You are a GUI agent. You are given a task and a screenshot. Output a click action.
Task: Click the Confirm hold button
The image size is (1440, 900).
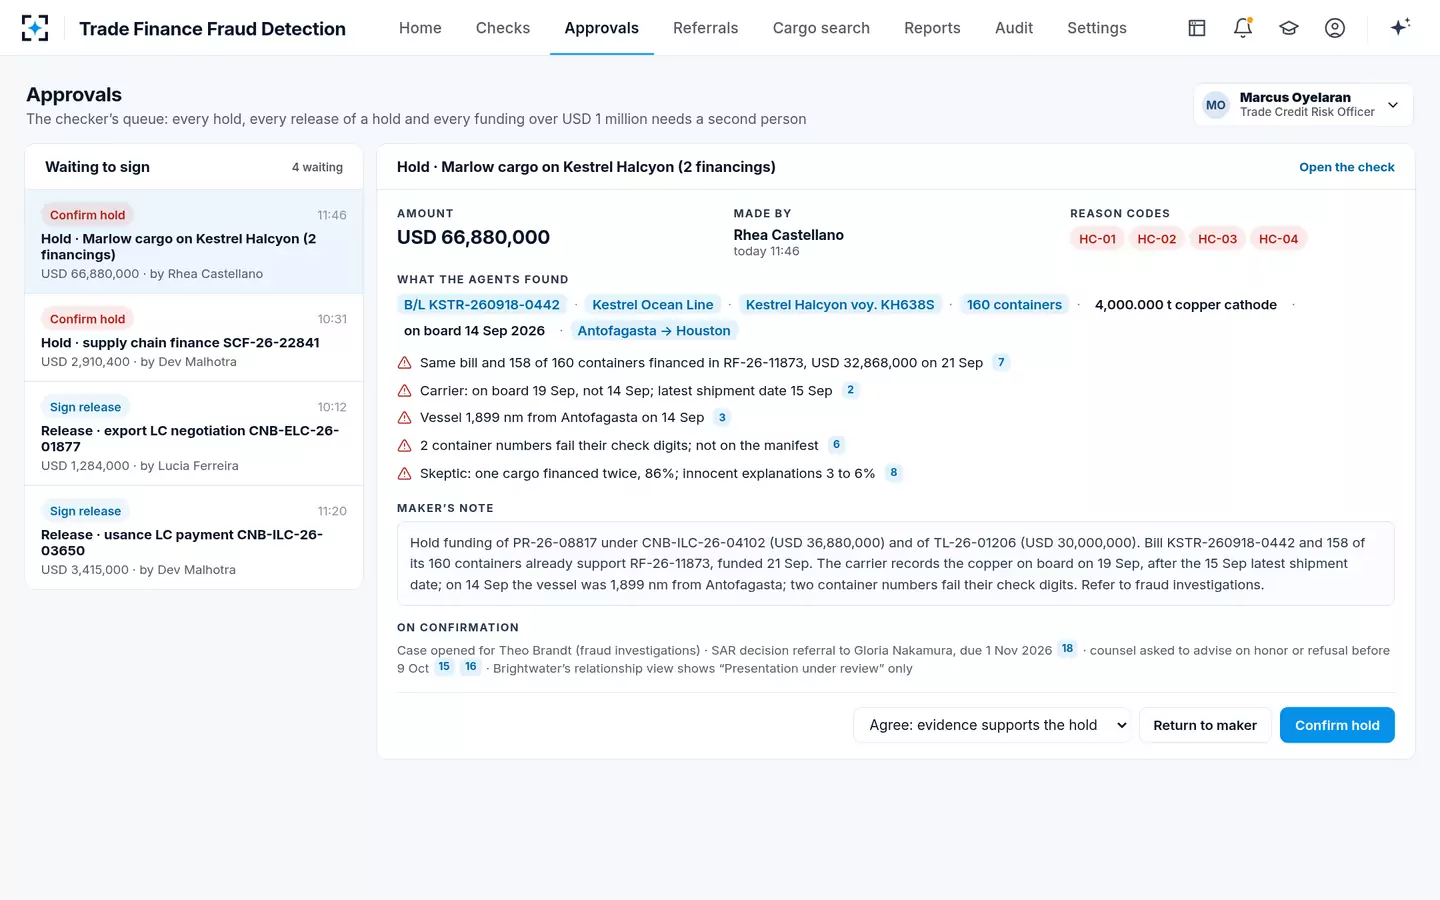pyautogui.click(x=1337, y=725)
